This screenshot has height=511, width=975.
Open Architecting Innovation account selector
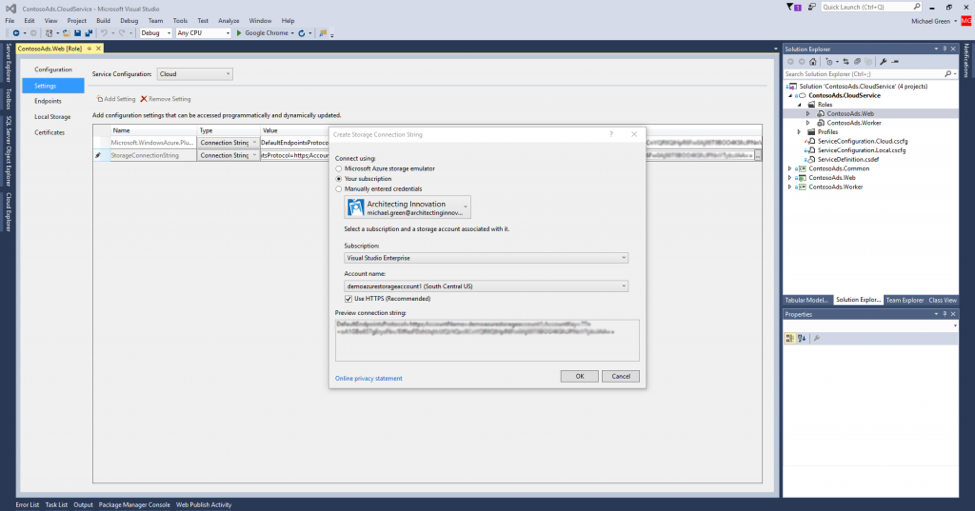[407, 208]
